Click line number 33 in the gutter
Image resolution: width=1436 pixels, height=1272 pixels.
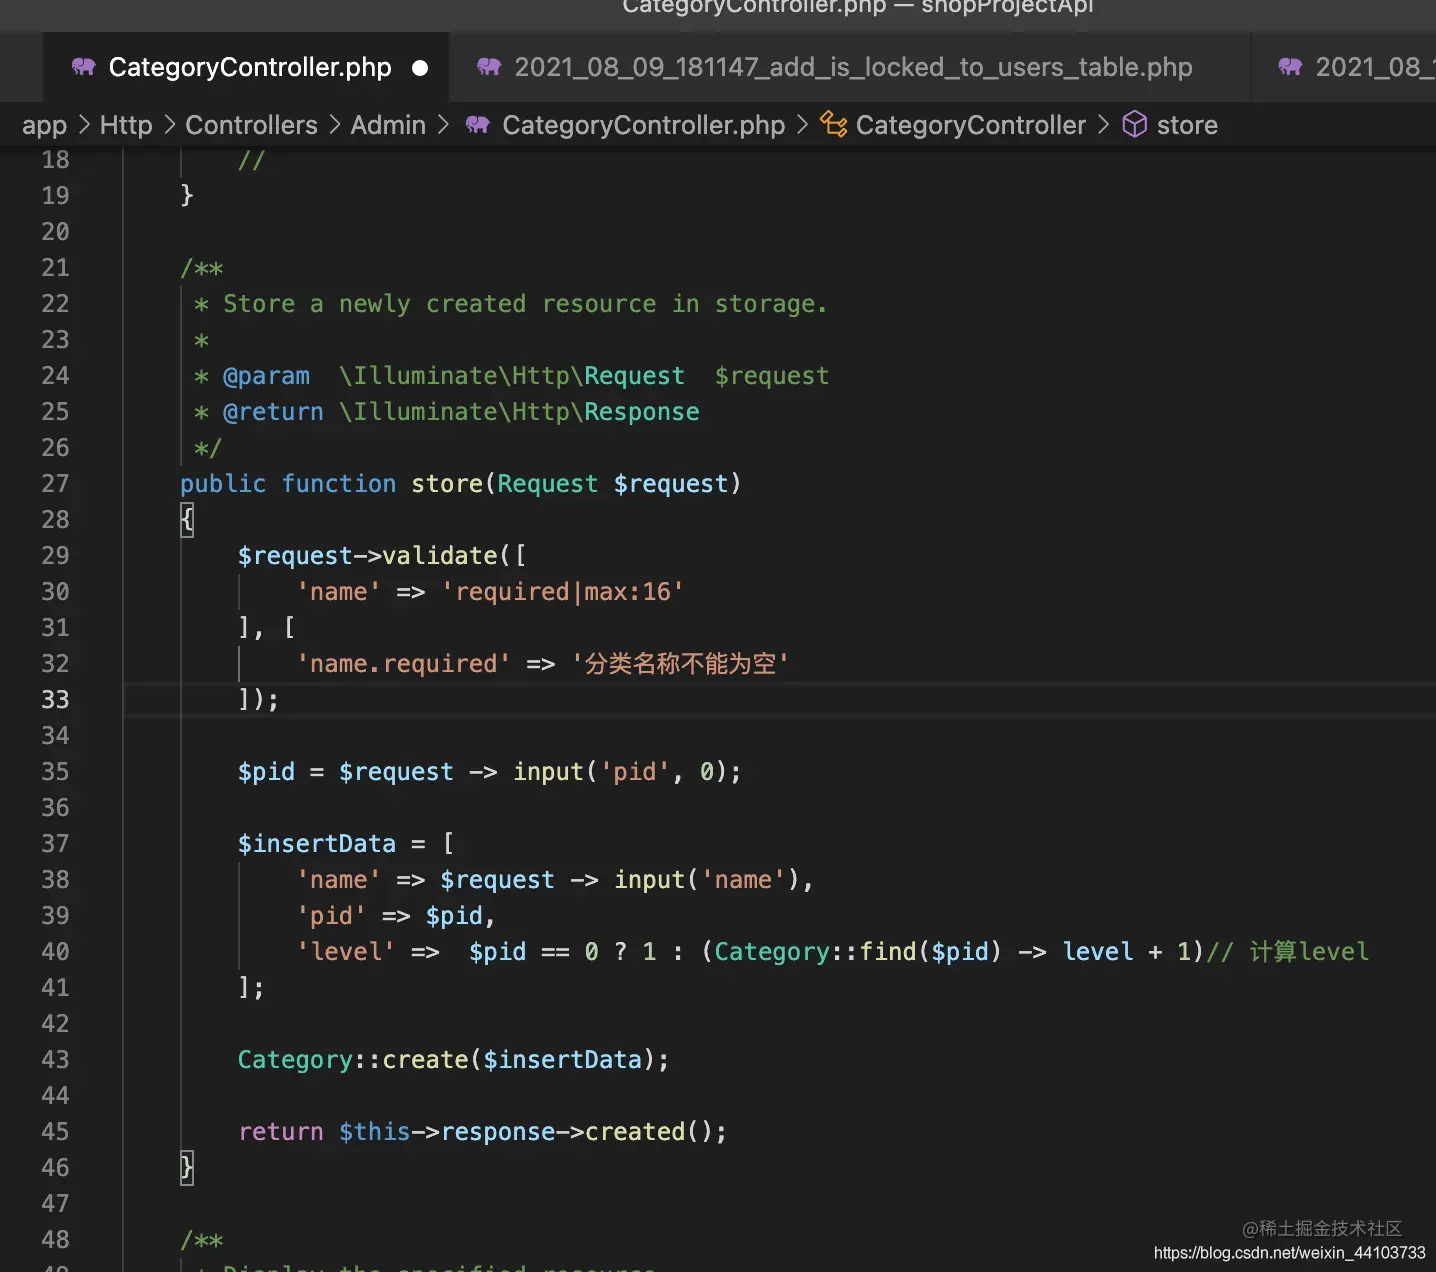tap(56, 700)
